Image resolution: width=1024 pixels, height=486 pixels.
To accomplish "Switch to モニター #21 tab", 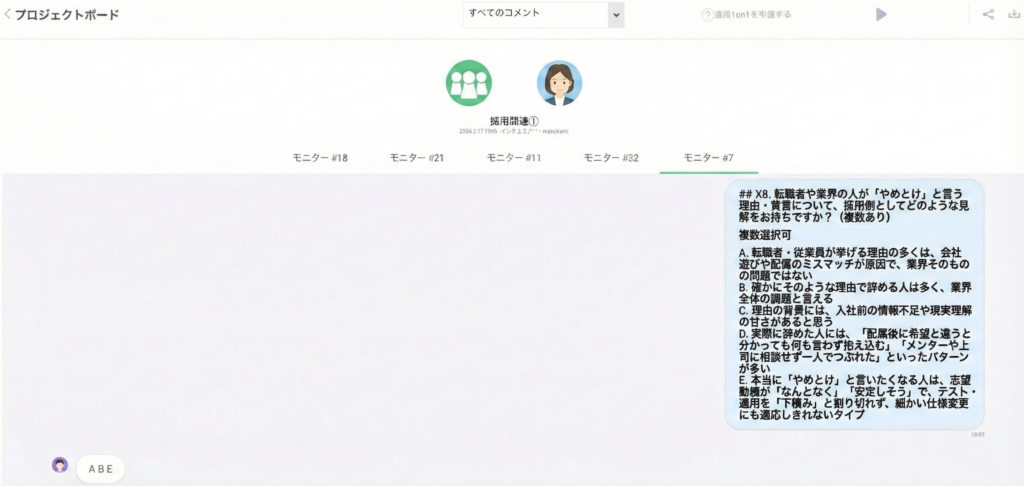I will (x=417, y=158).
